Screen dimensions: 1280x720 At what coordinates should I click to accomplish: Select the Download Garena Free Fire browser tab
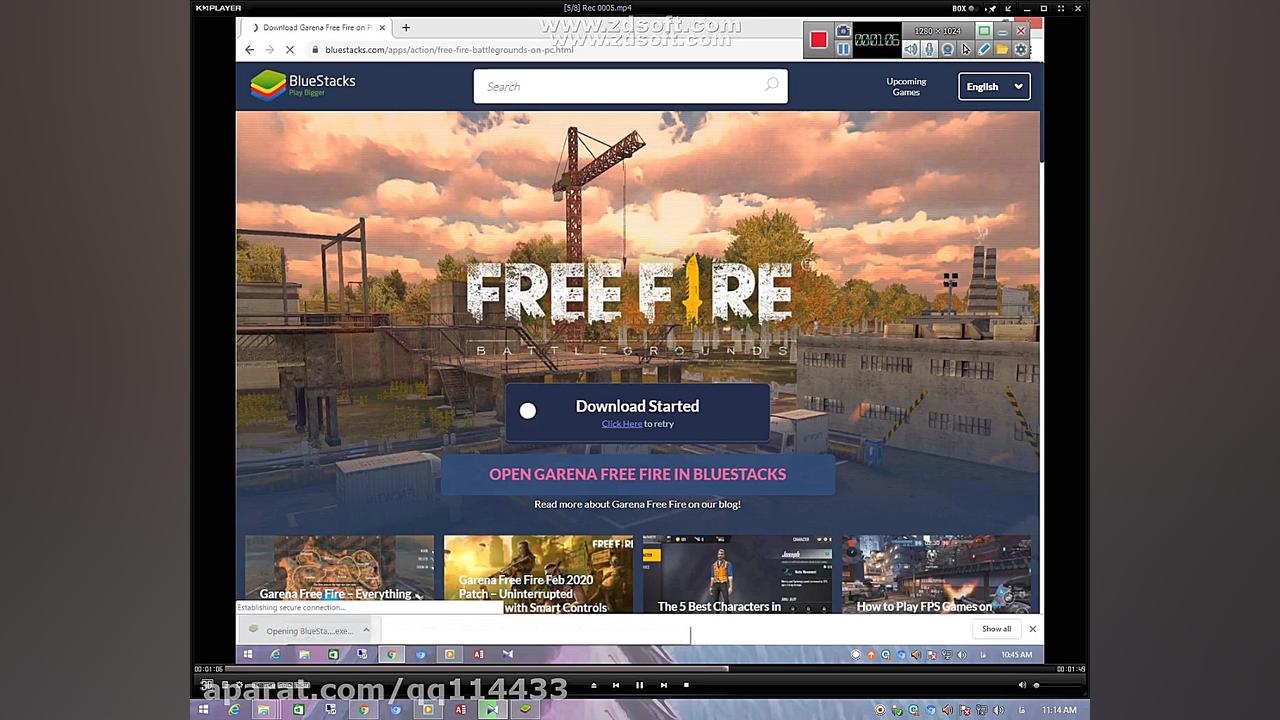coord(317,27)
